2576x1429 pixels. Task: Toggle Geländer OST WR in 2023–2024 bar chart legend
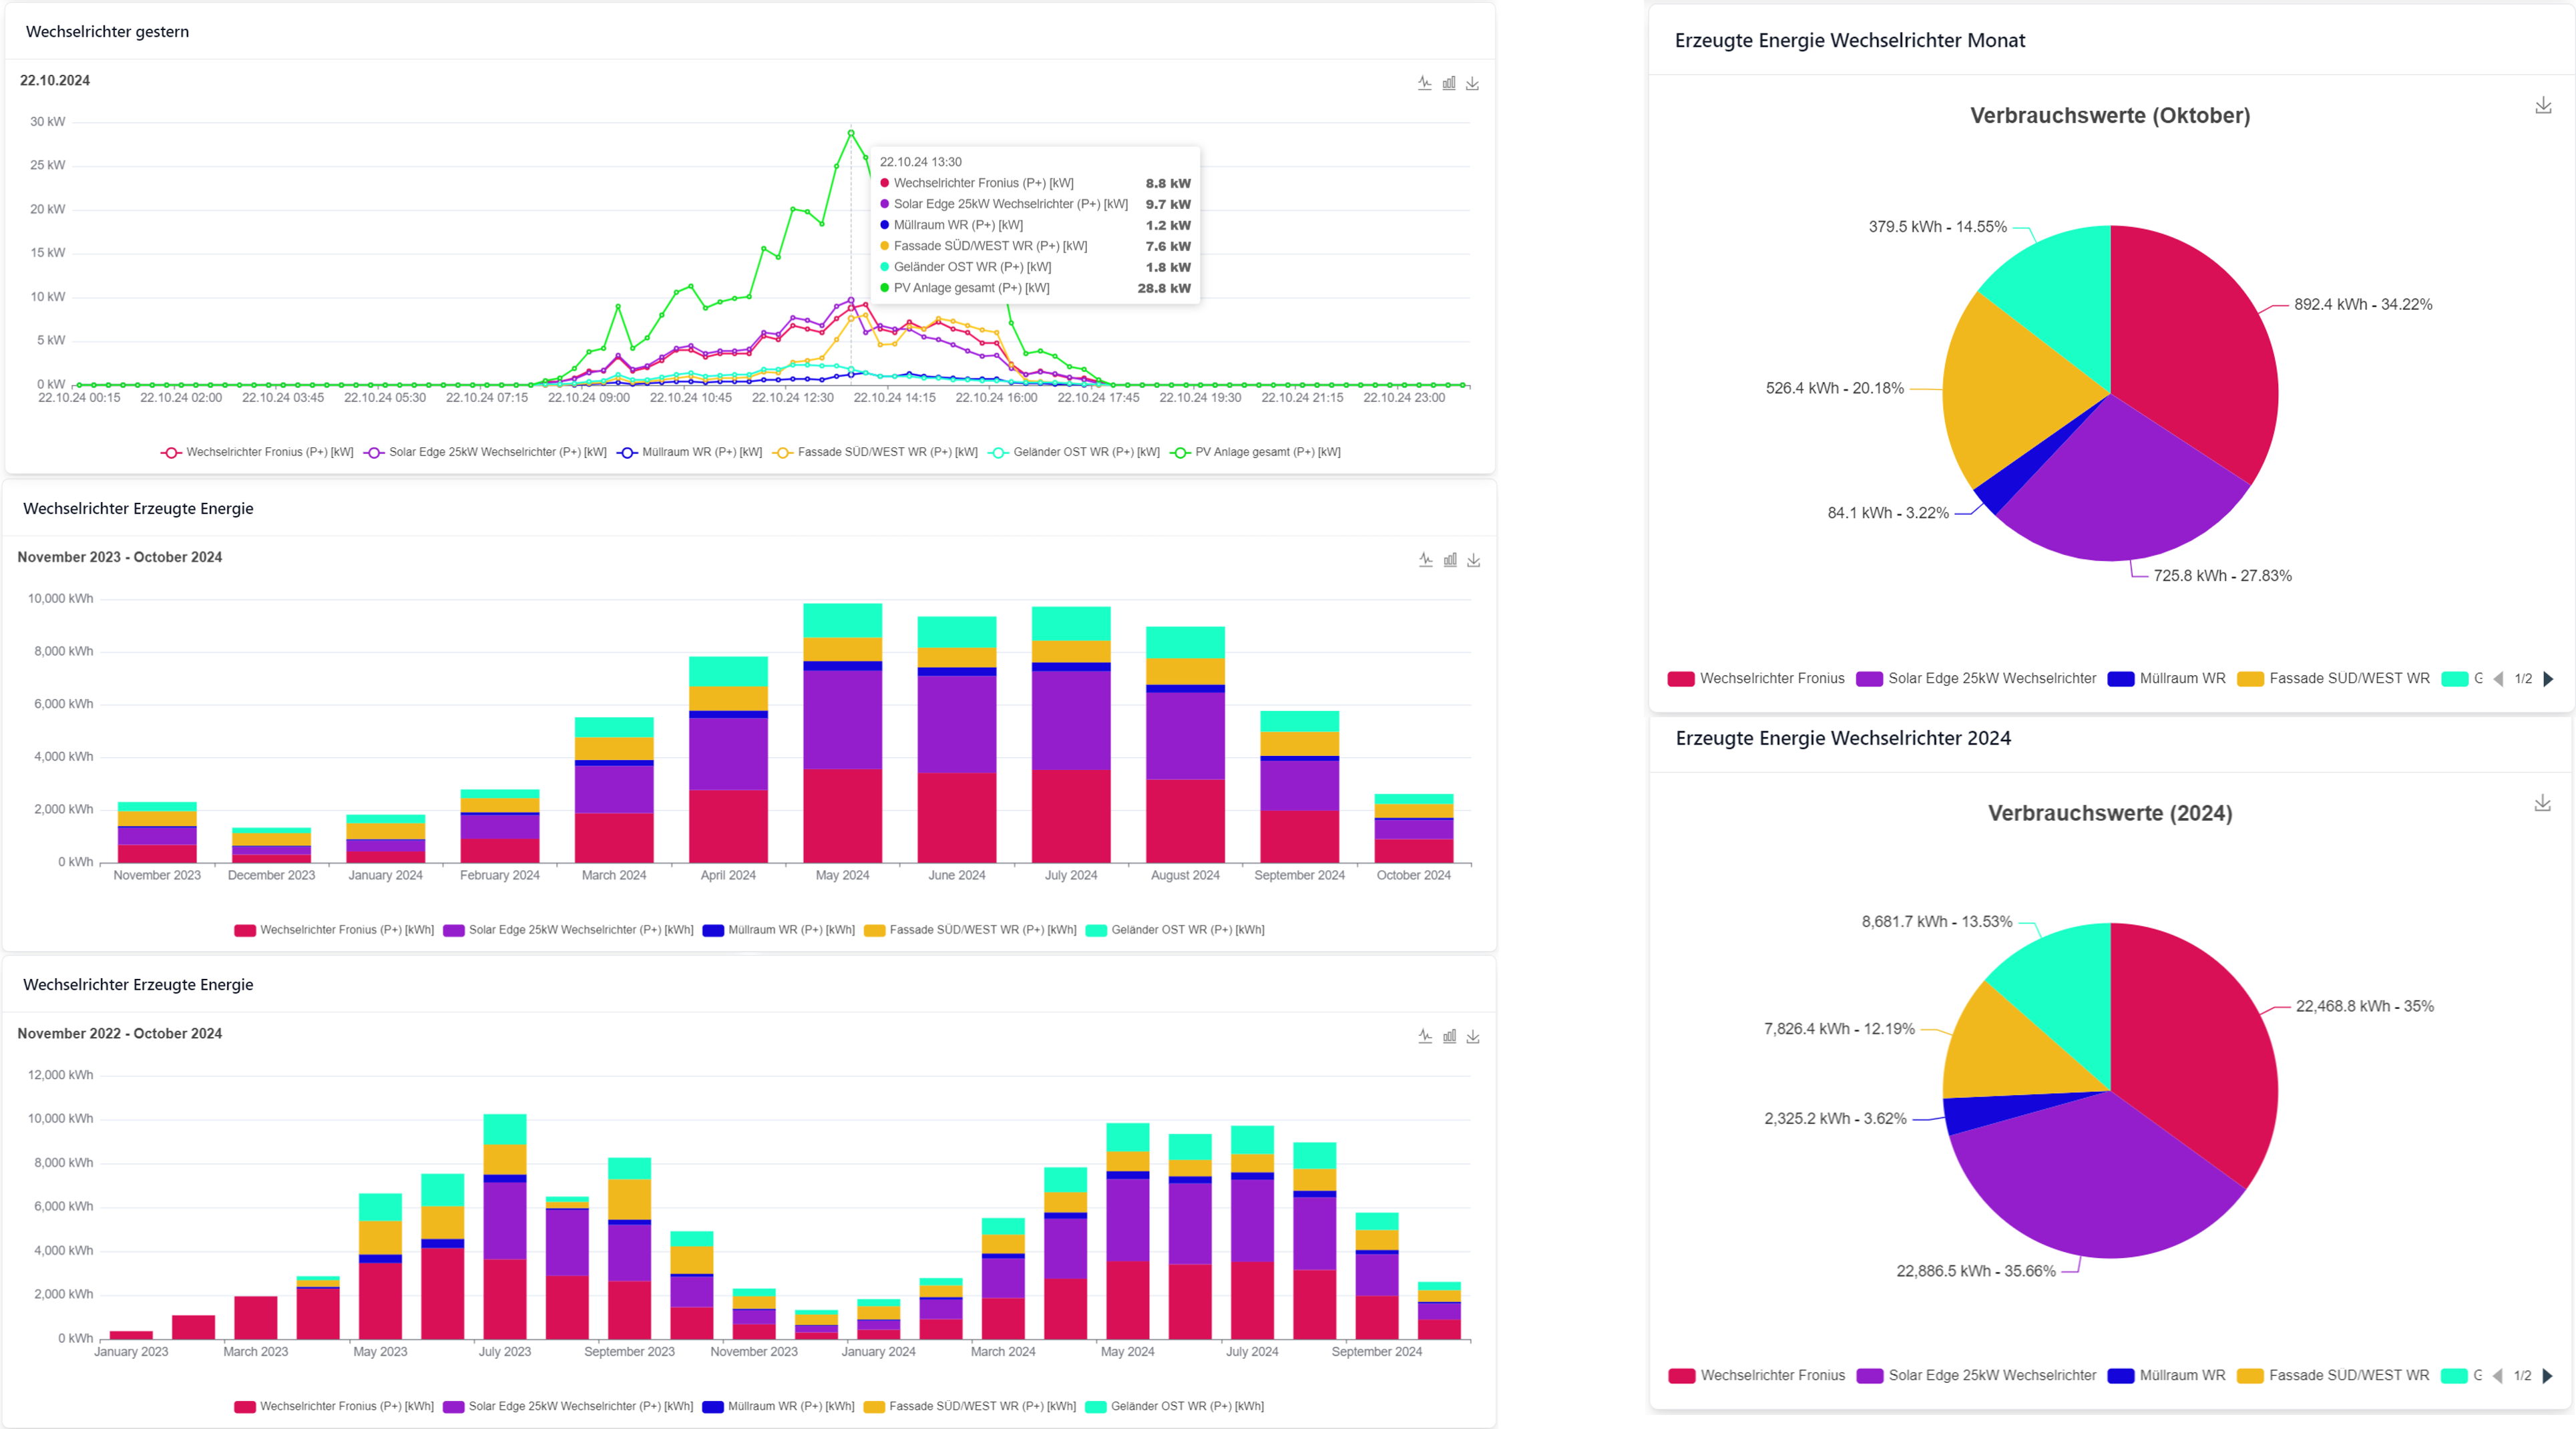1186,930
